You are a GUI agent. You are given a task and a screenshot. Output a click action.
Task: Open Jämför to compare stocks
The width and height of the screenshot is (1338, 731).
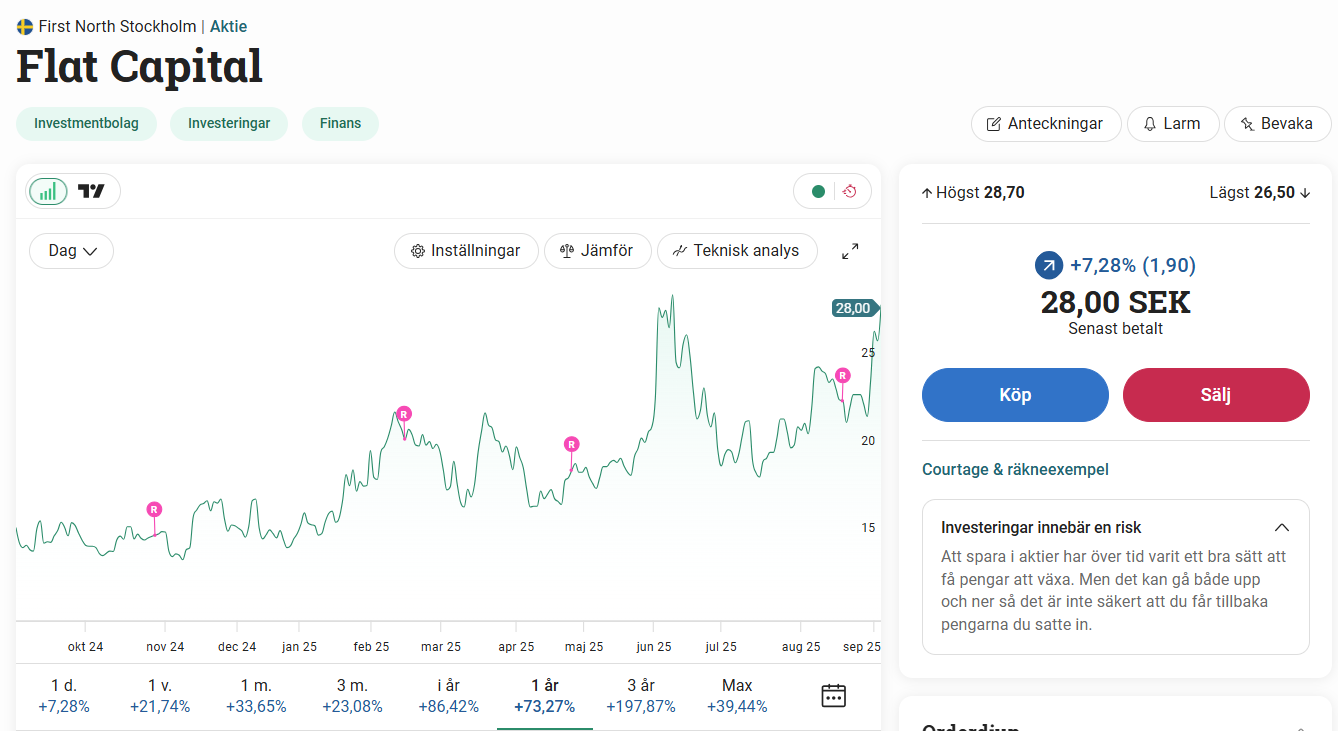pyautogui.click(x=597, y=251)
